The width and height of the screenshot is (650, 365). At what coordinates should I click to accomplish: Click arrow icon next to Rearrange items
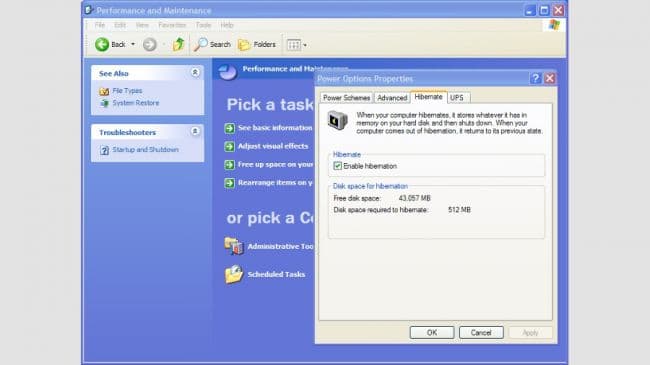[x=230, y=183]
